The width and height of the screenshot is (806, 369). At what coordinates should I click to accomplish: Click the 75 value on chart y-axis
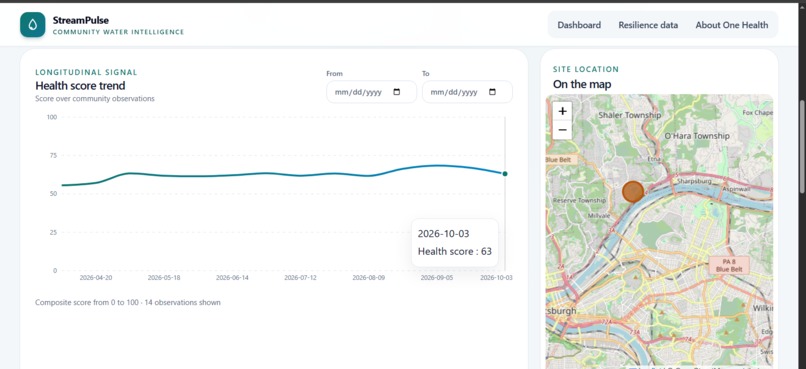click(x=53, y=155)
